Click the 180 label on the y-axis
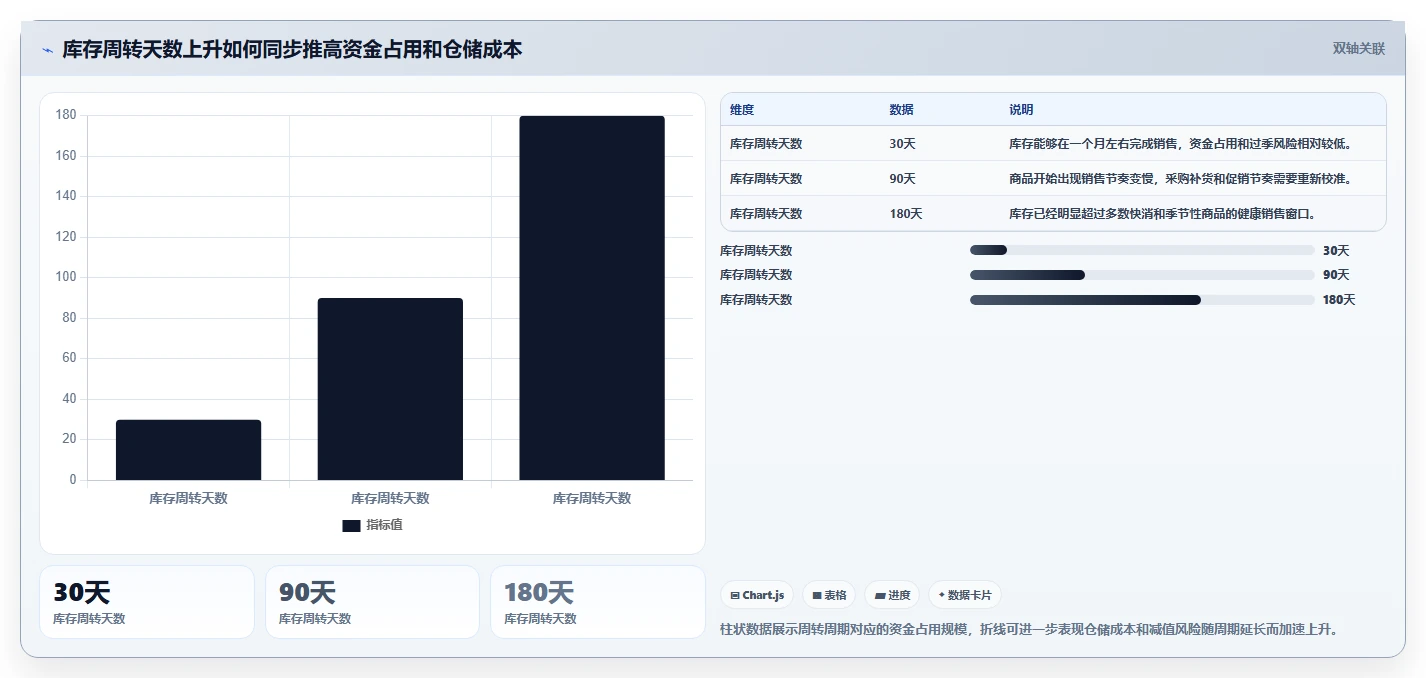Image resolution: width=1426 pixels, height=678 pixels. 66,115
